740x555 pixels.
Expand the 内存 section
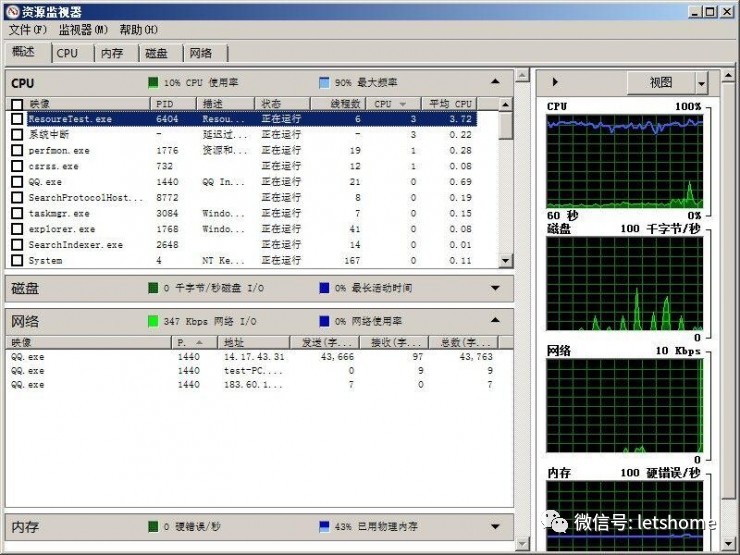coord(495,526)
